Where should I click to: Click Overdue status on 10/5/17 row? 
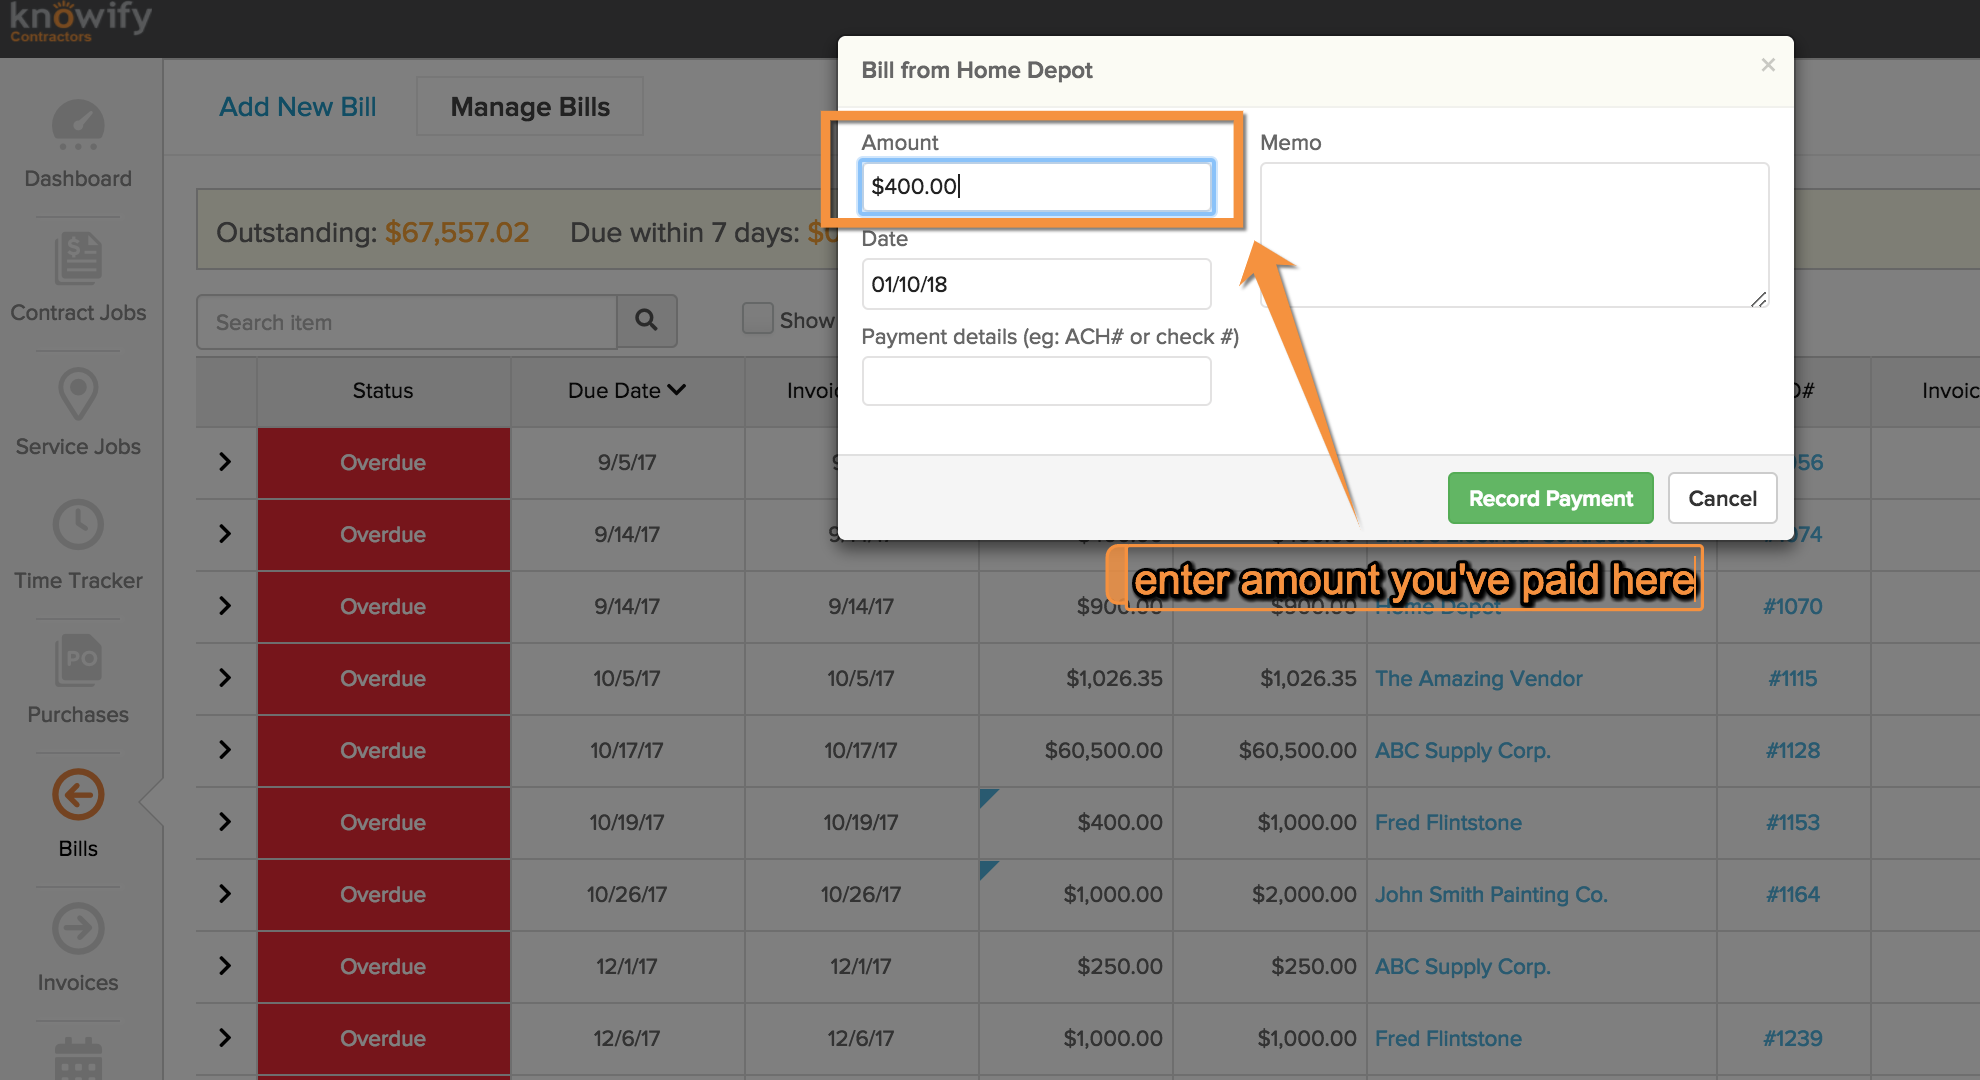[383, 678]
